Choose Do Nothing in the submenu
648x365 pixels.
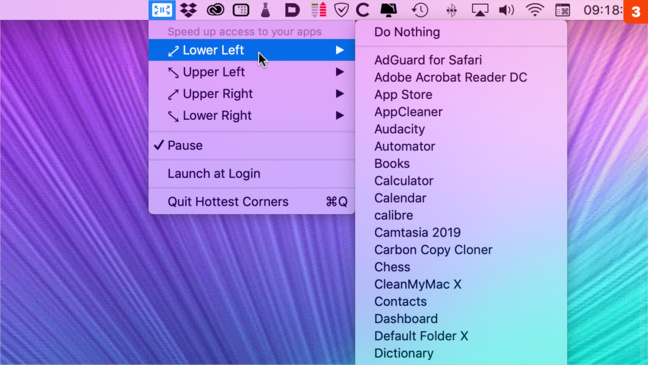pos(461,32)
